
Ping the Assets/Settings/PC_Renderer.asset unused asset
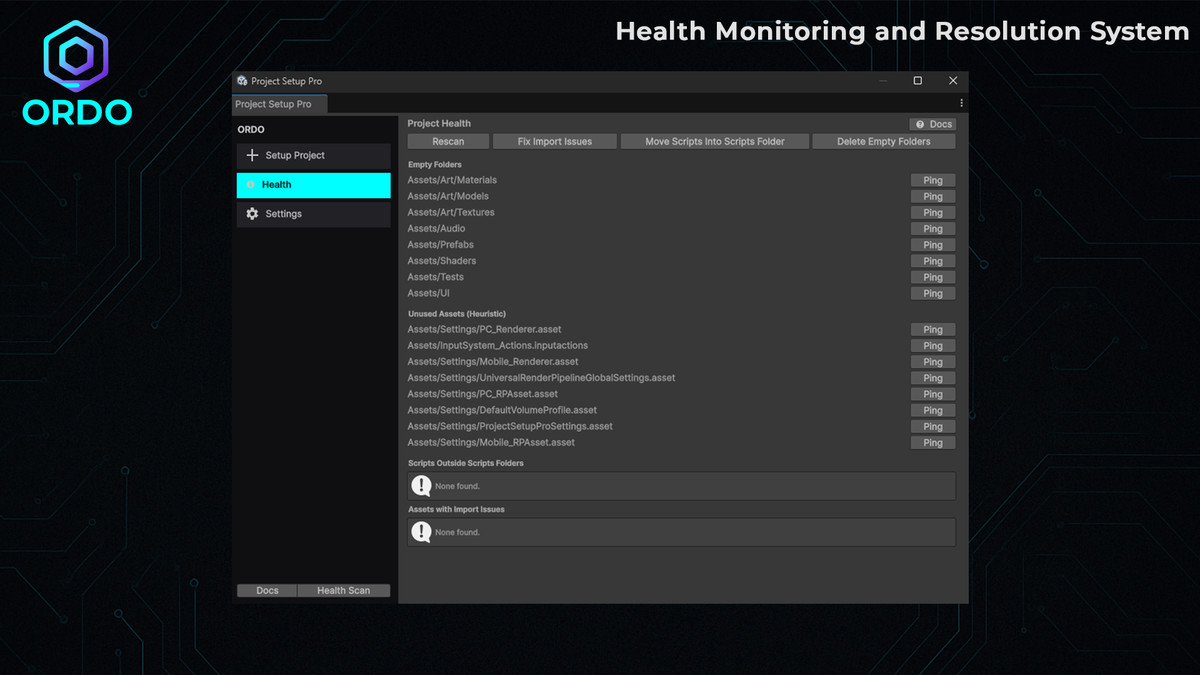point(932,329)
